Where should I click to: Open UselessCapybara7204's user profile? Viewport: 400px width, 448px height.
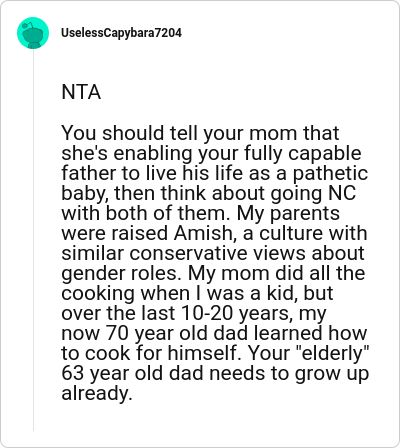click(121, 33)
